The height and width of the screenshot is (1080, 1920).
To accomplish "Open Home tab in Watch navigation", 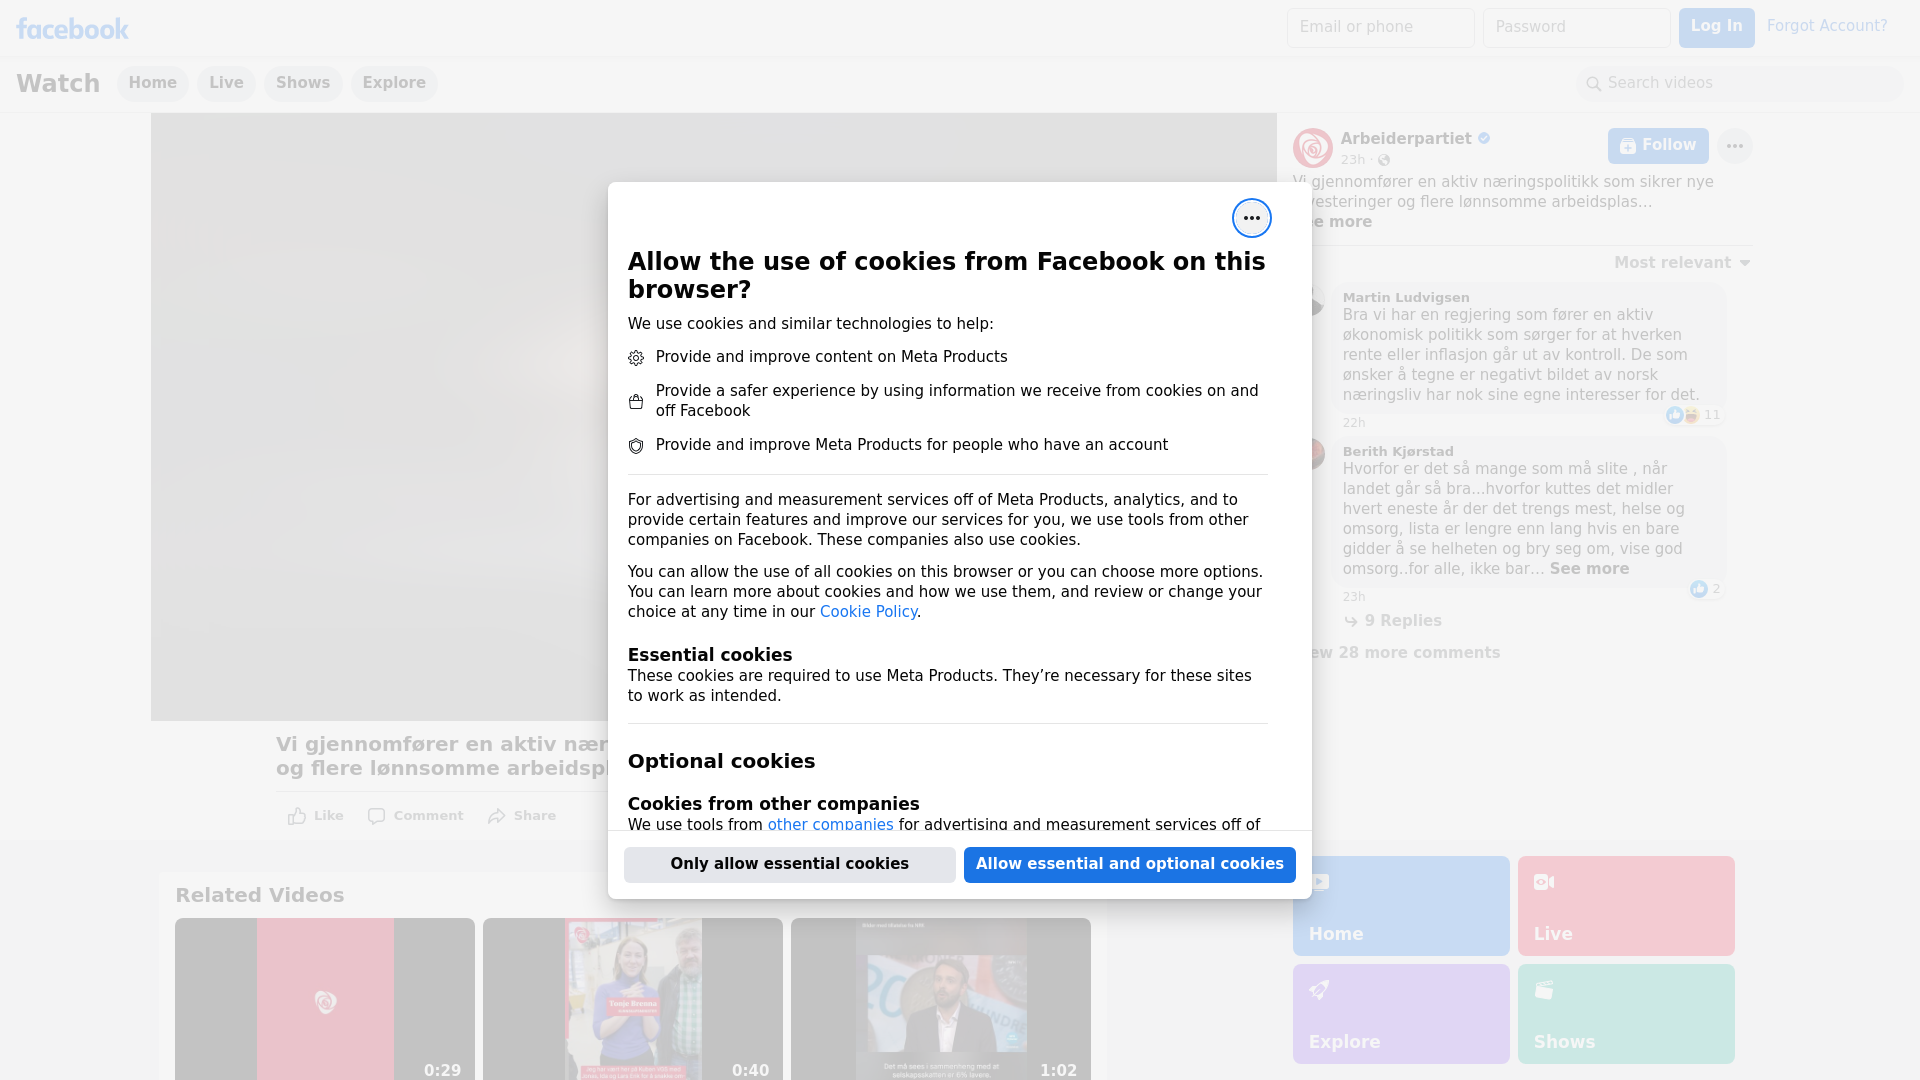I will [x=152, y=83].
